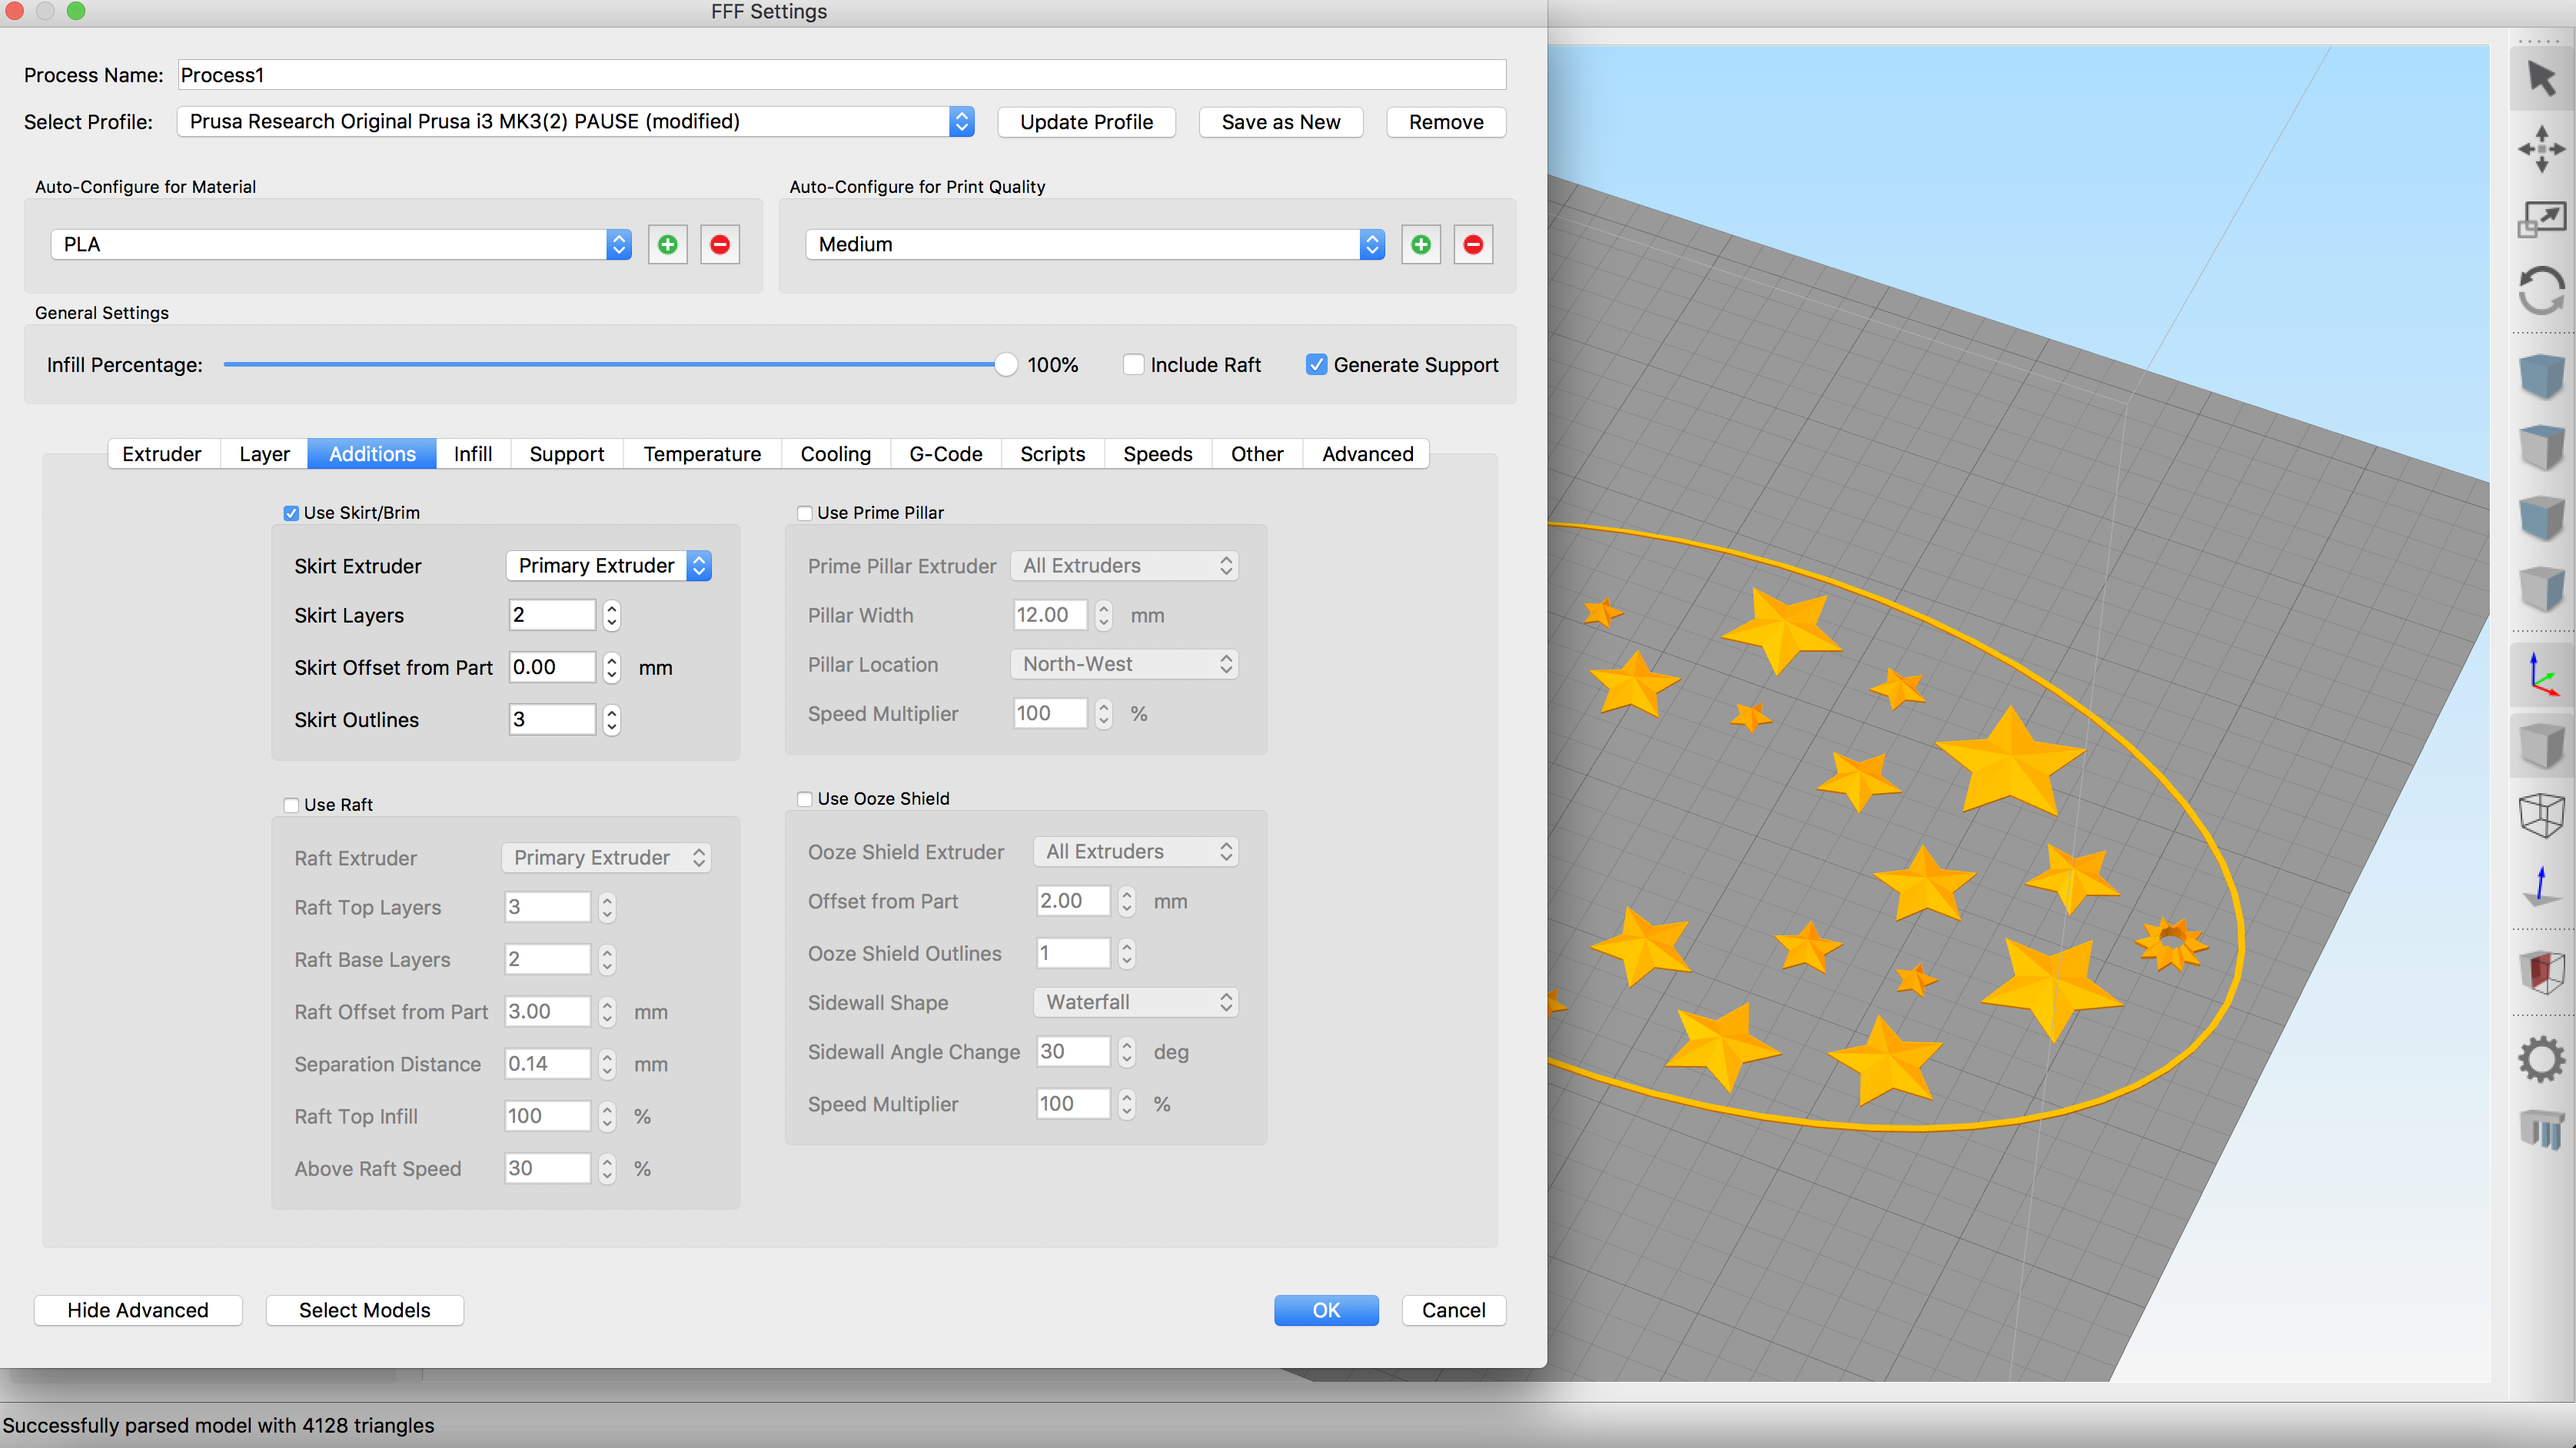Enable the Include Raft checkbox
Image resolution: width=2576 pixels, height=1448 pixels.
[x=1133, y=365]
